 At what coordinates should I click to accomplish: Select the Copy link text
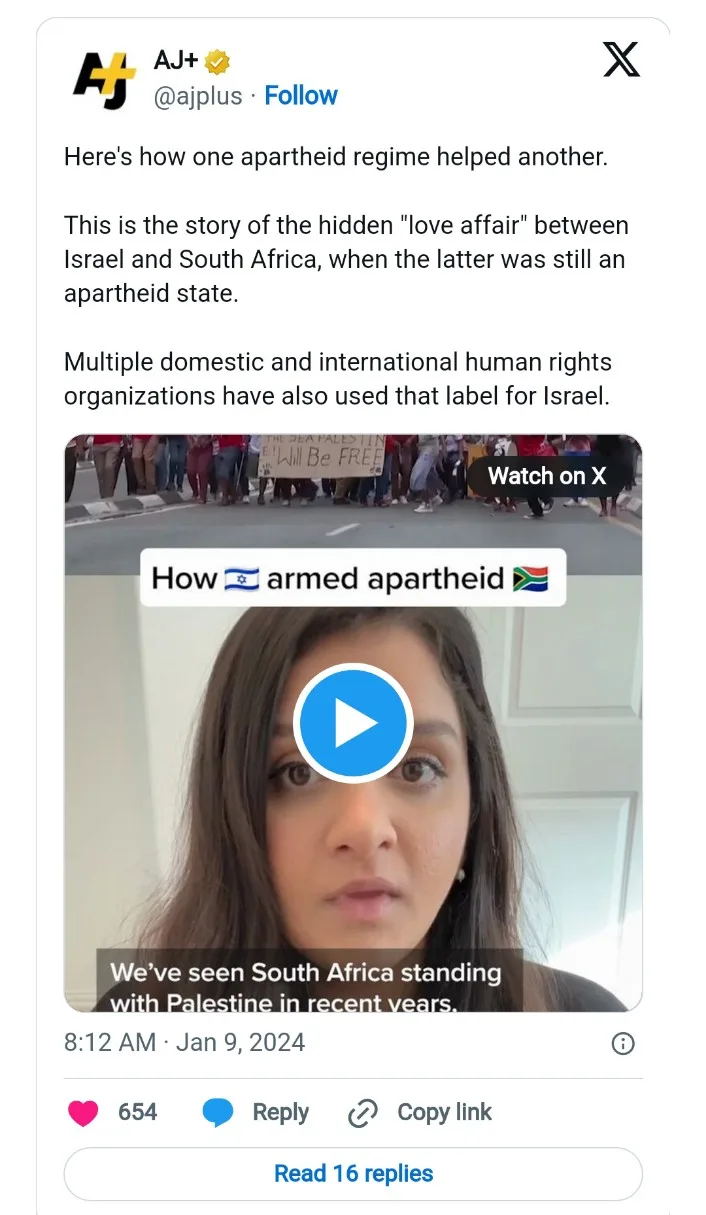tap(444, 1112)
